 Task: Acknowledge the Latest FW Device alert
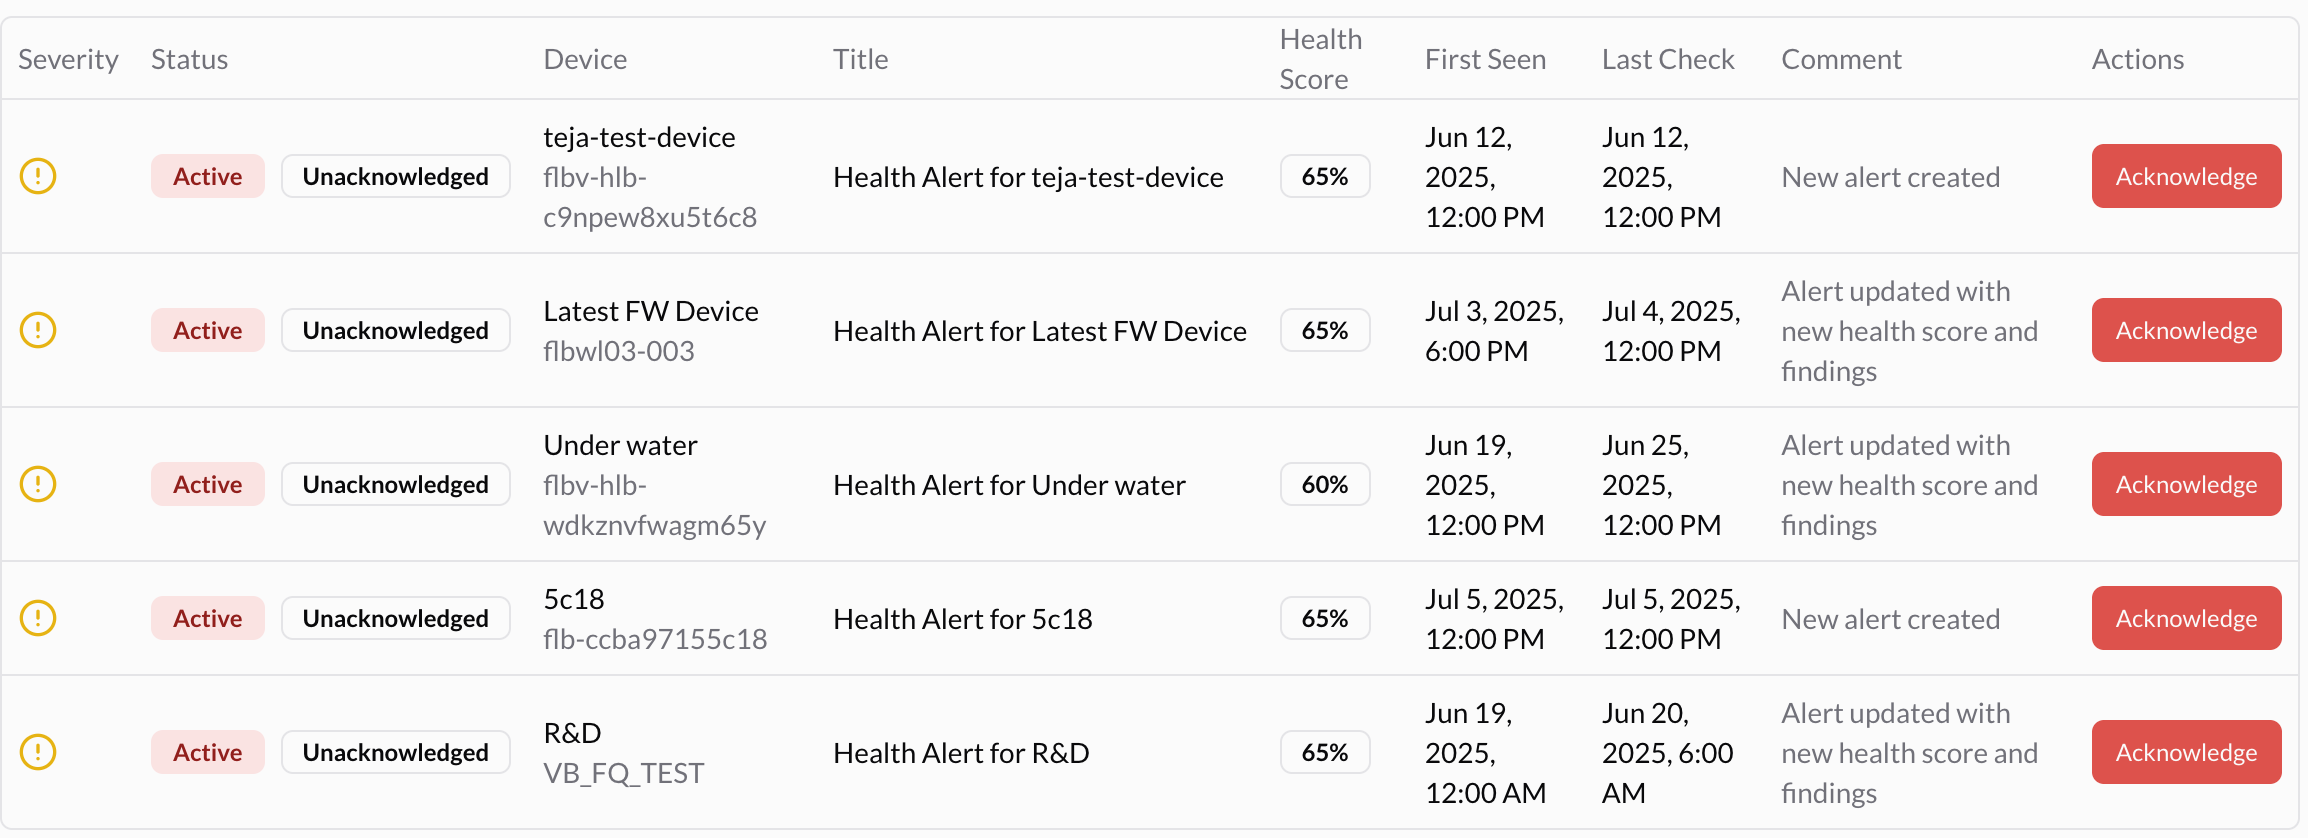(x=2186, y=330)
